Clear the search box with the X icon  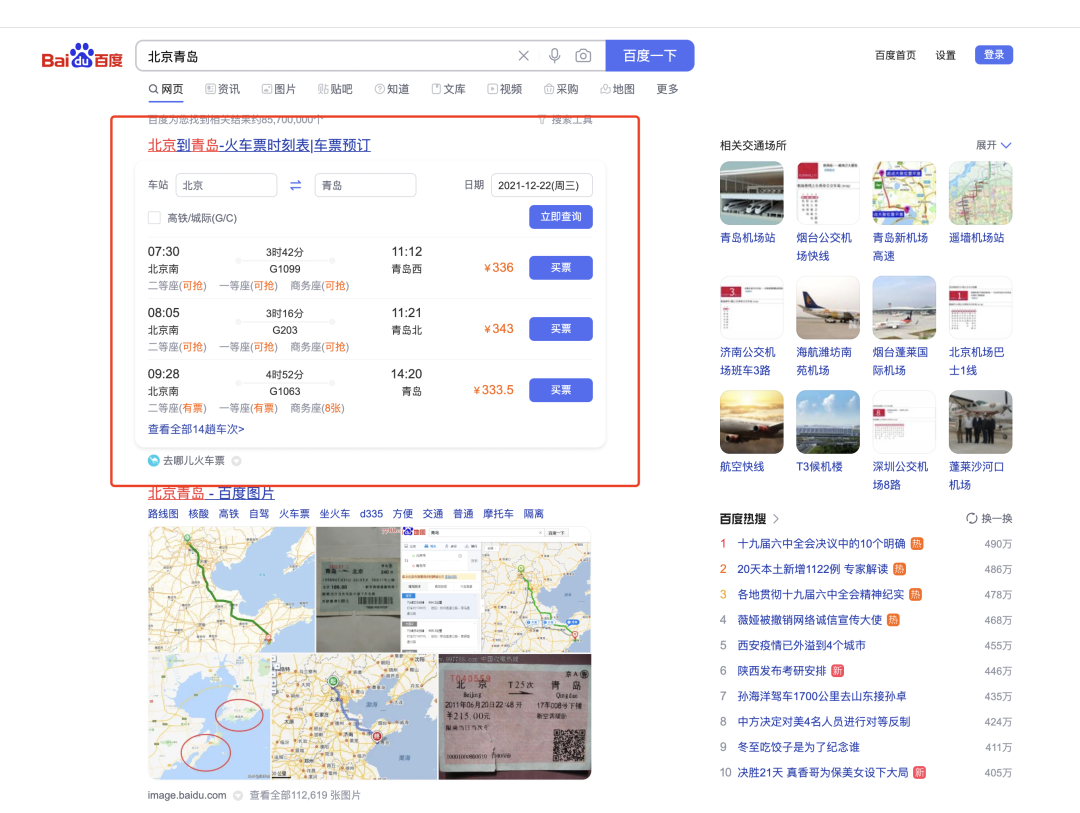point(524,55)
